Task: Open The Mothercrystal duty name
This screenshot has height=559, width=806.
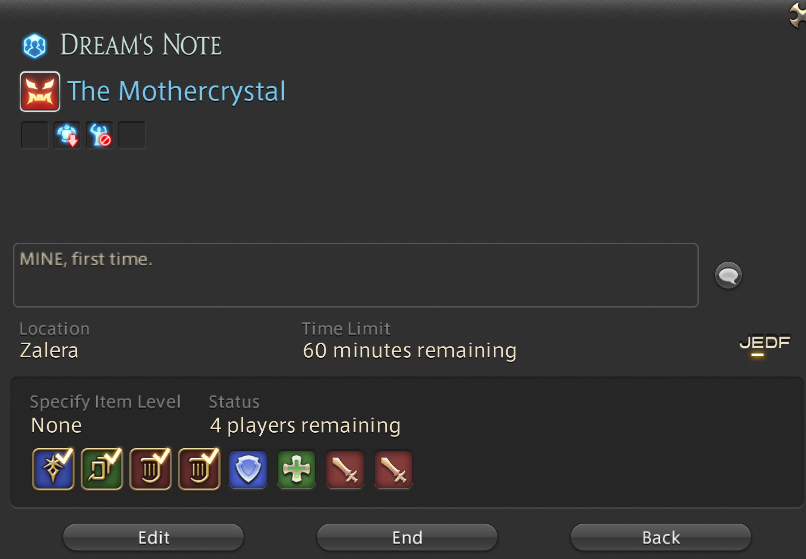Action: pyautogui.click(x=176, y=92)
